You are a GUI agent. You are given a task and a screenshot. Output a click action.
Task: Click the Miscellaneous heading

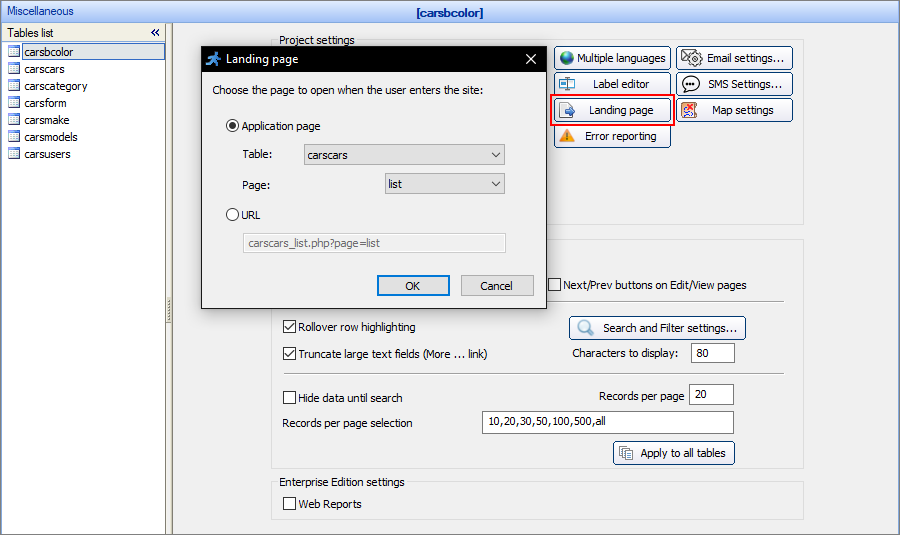coord(40,11)
